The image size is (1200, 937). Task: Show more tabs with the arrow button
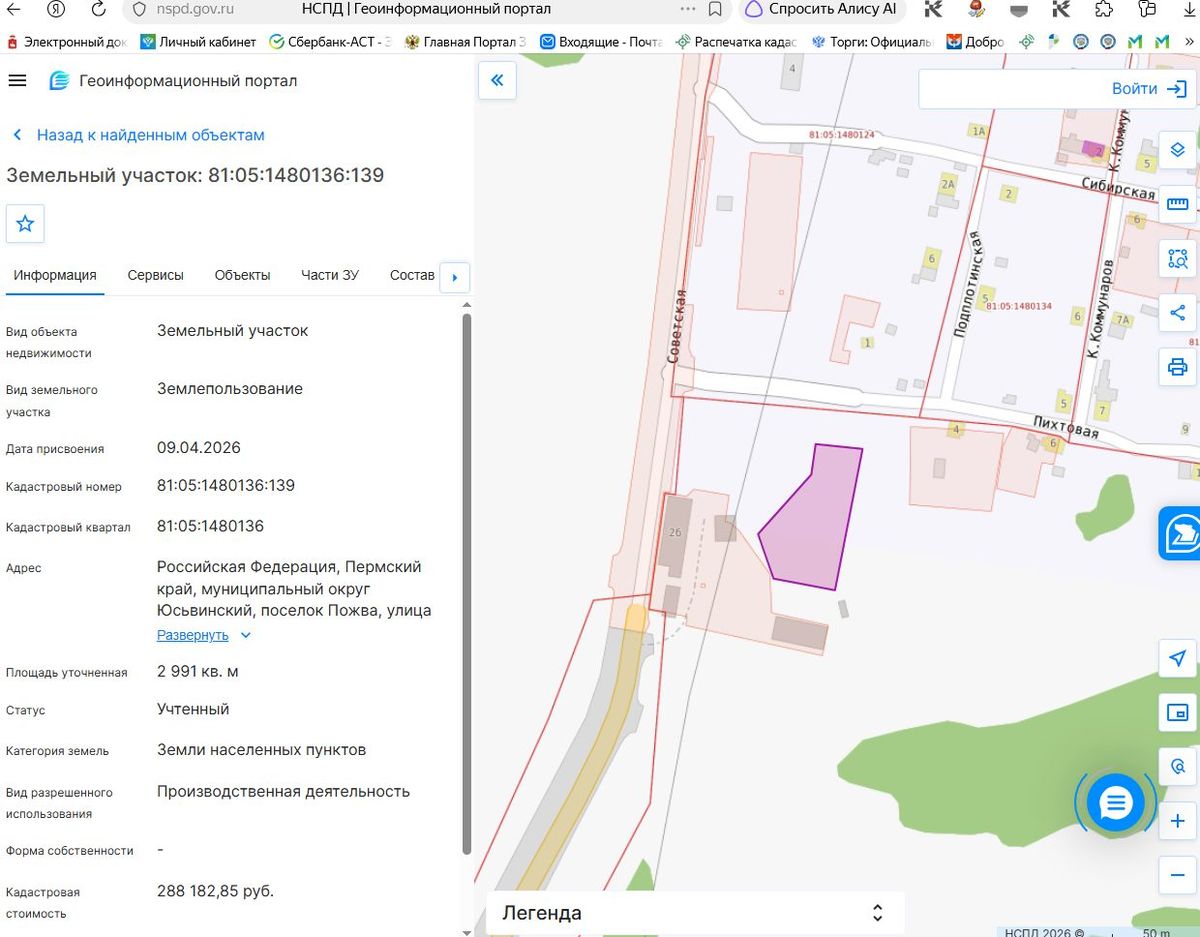454,277
